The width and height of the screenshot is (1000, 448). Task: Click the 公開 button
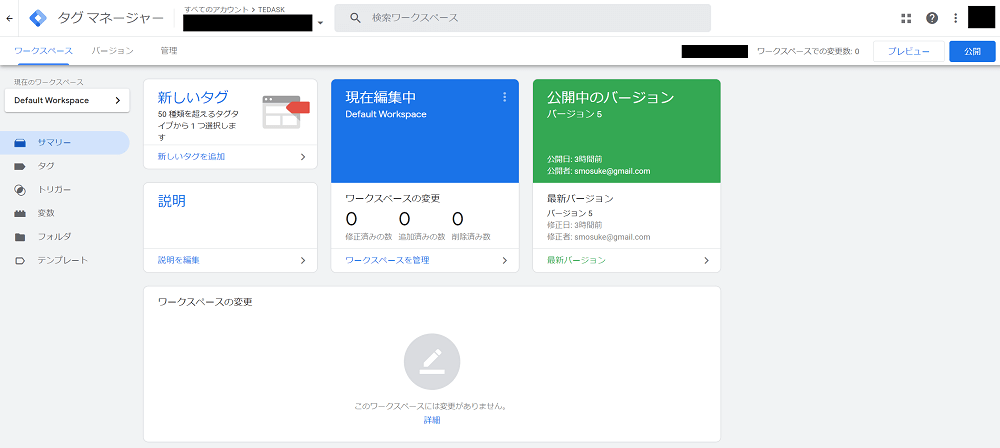[x=972, y=51]
